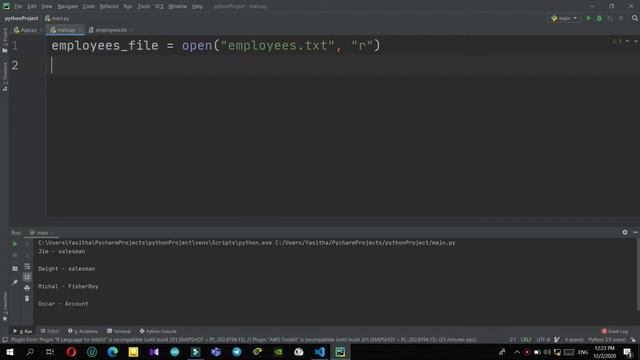Open Visual Studio from taskbar
The height and width of the screenshot is (360, 640).
point(154,352)
